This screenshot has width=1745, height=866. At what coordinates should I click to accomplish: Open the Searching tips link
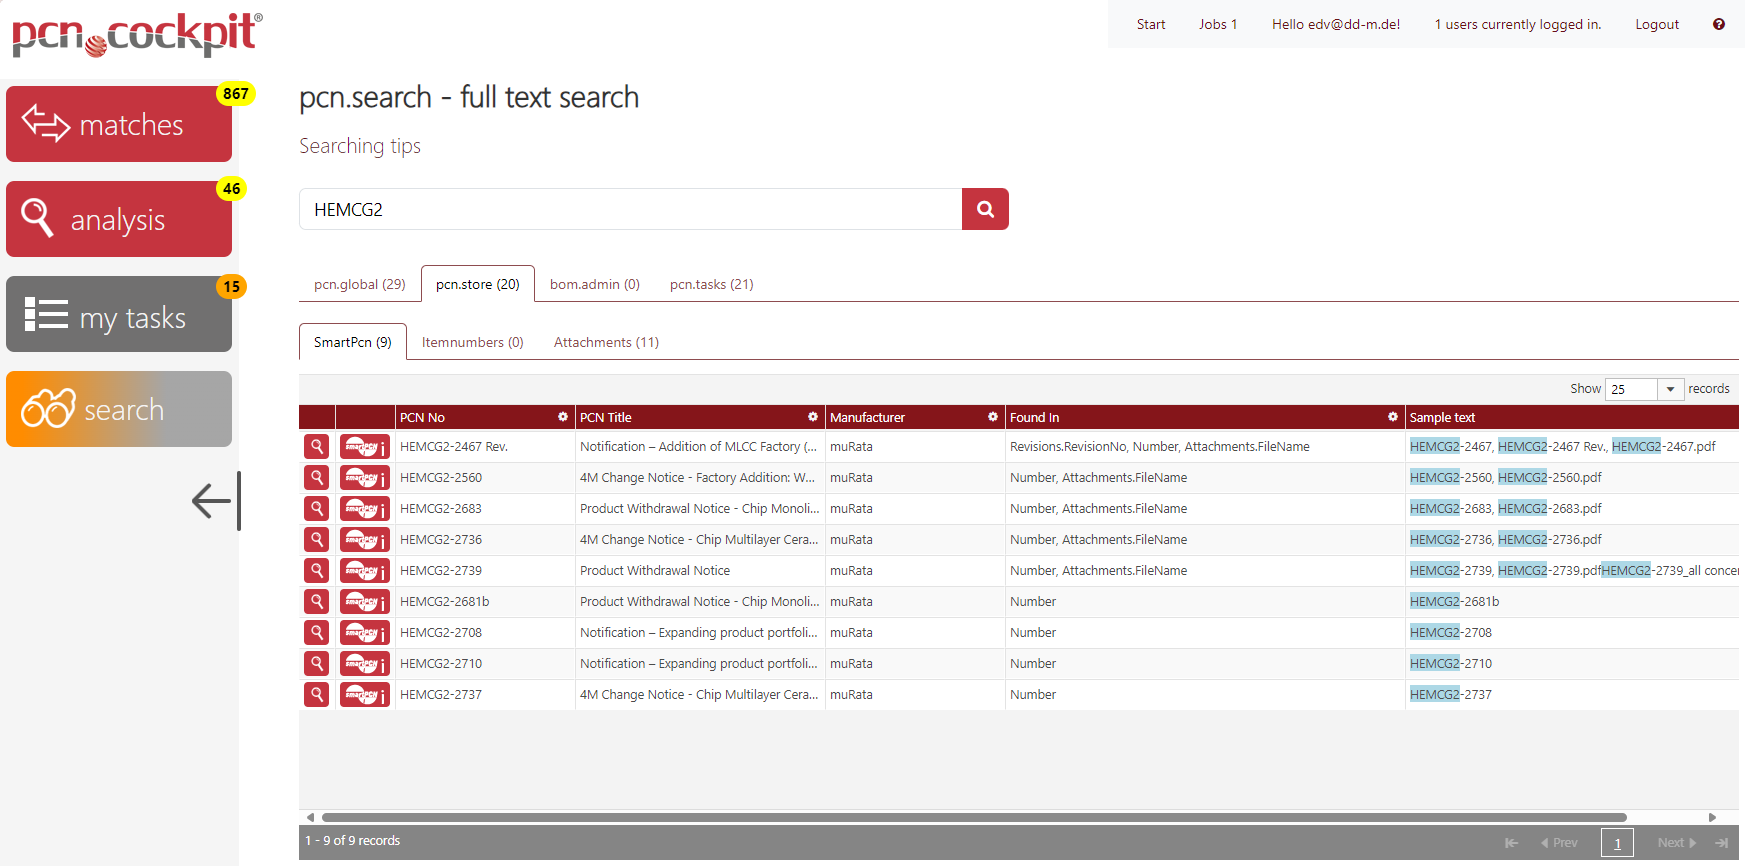point(360,146)
